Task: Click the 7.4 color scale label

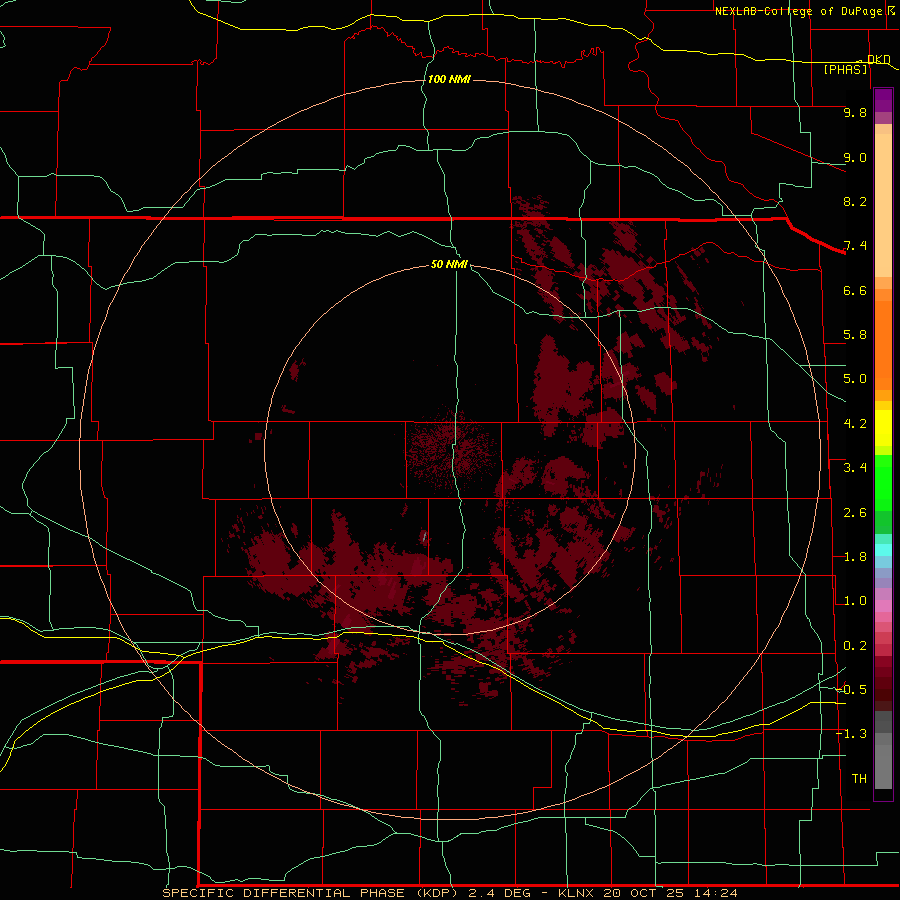Action: [x=855, y=246]
